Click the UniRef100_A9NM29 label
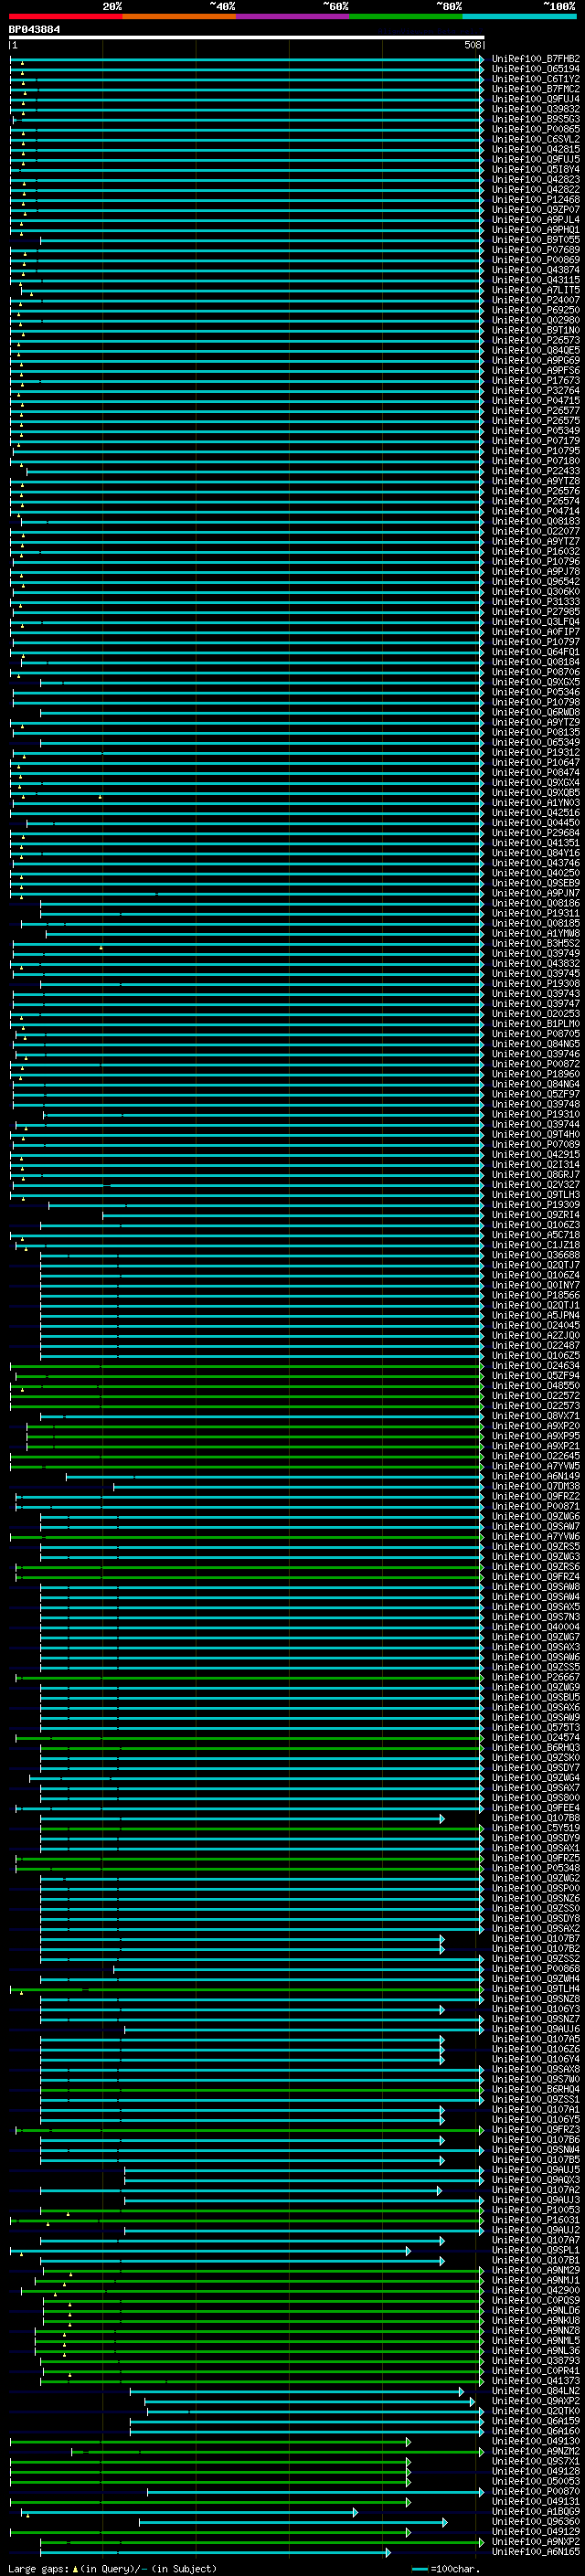The image size is (585, 2576). click(x=535, y=2271)
